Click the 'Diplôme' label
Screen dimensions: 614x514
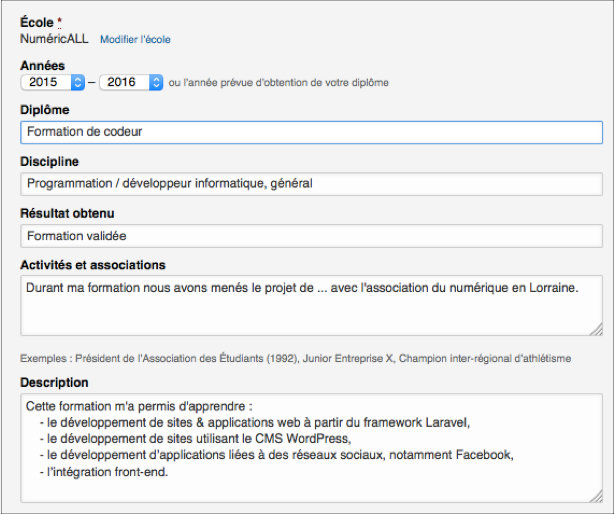pos(45,110)
